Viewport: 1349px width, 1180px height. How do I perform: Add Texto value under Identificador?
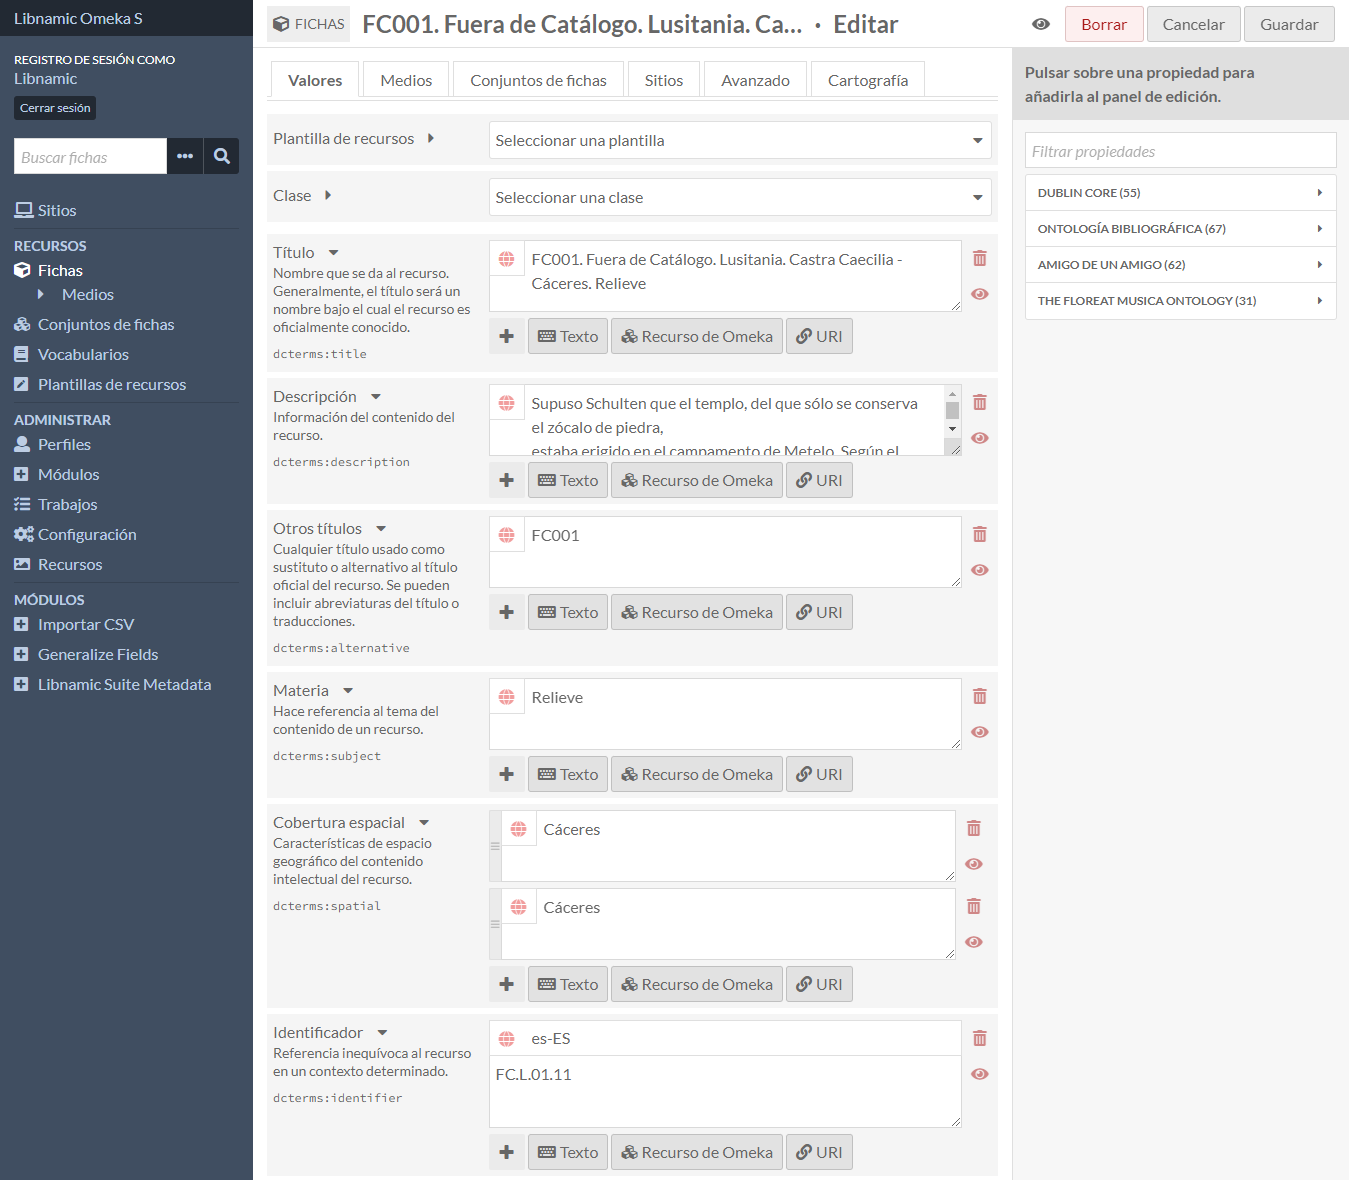[568, 1152]
